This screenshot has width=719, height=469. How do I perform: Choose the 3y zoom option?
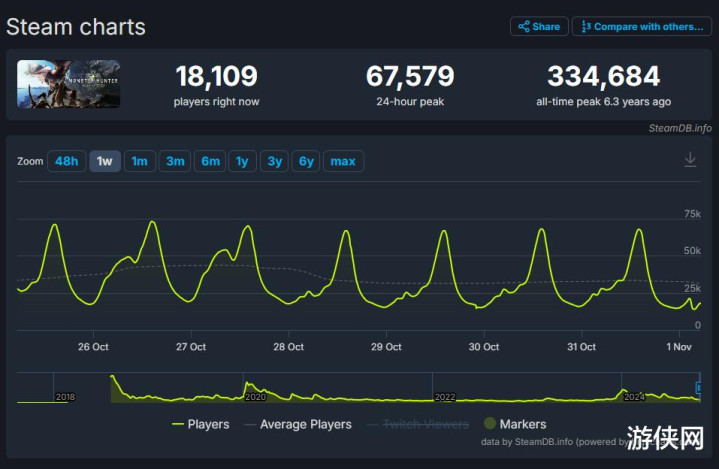[274, 161]
